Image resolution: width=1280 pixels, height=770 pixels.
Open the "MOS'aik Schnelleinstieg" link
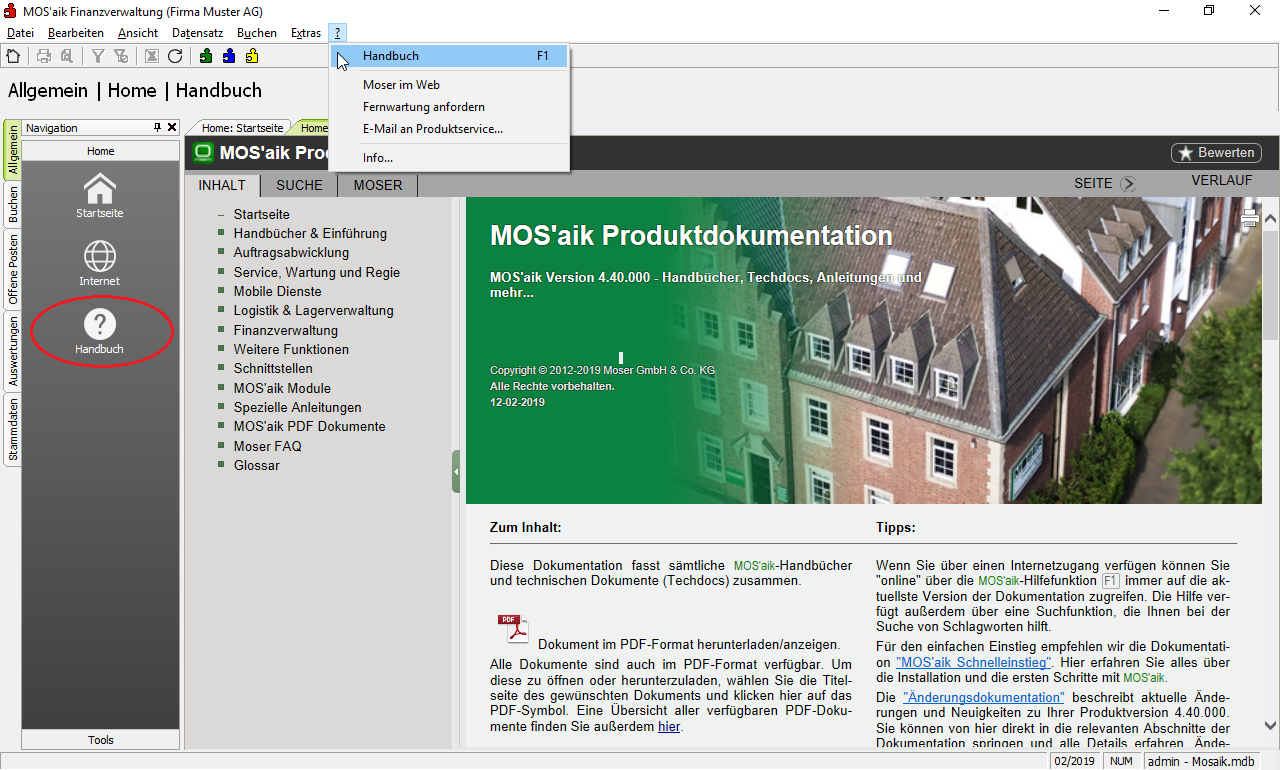pyautogui.click(x=973, y=662)
